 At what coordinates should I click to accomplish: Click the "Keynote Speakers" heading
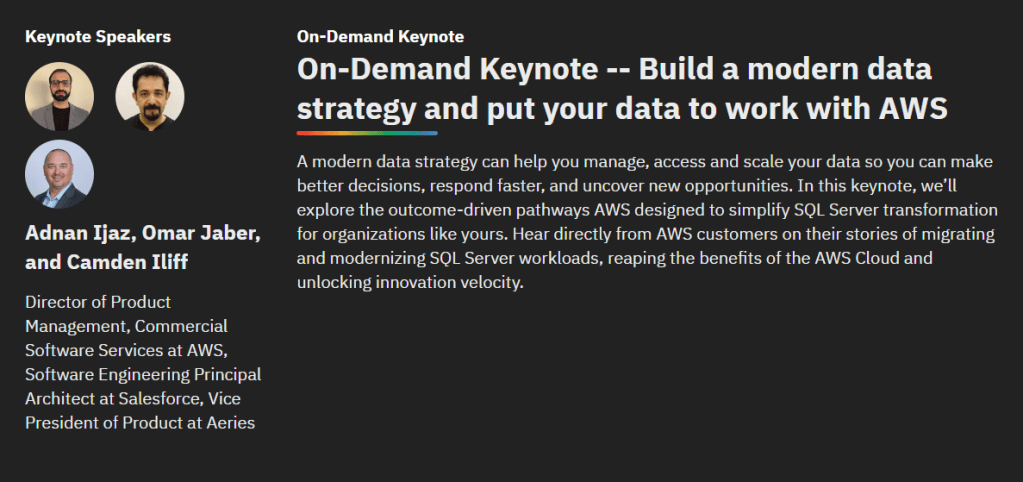pos(98,37)
